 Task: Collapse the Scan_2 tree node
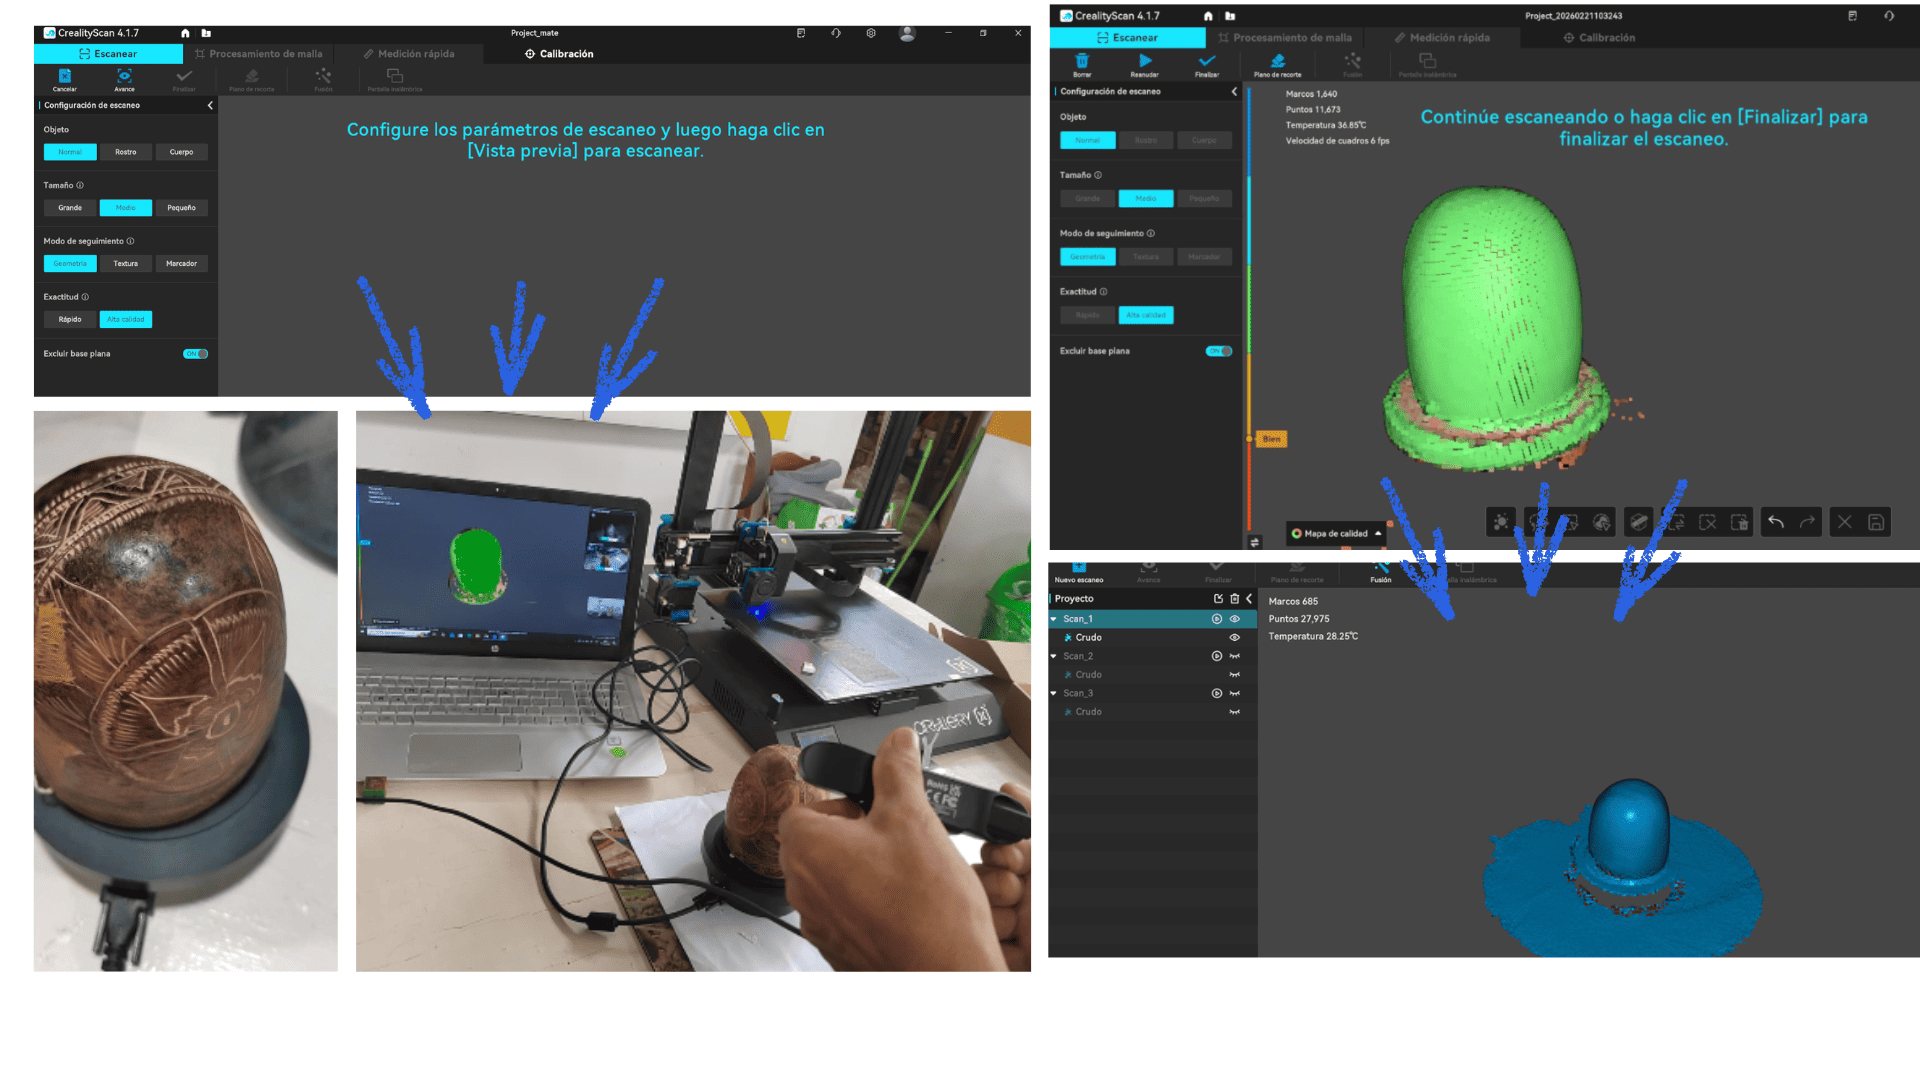tap(1054, 656)
